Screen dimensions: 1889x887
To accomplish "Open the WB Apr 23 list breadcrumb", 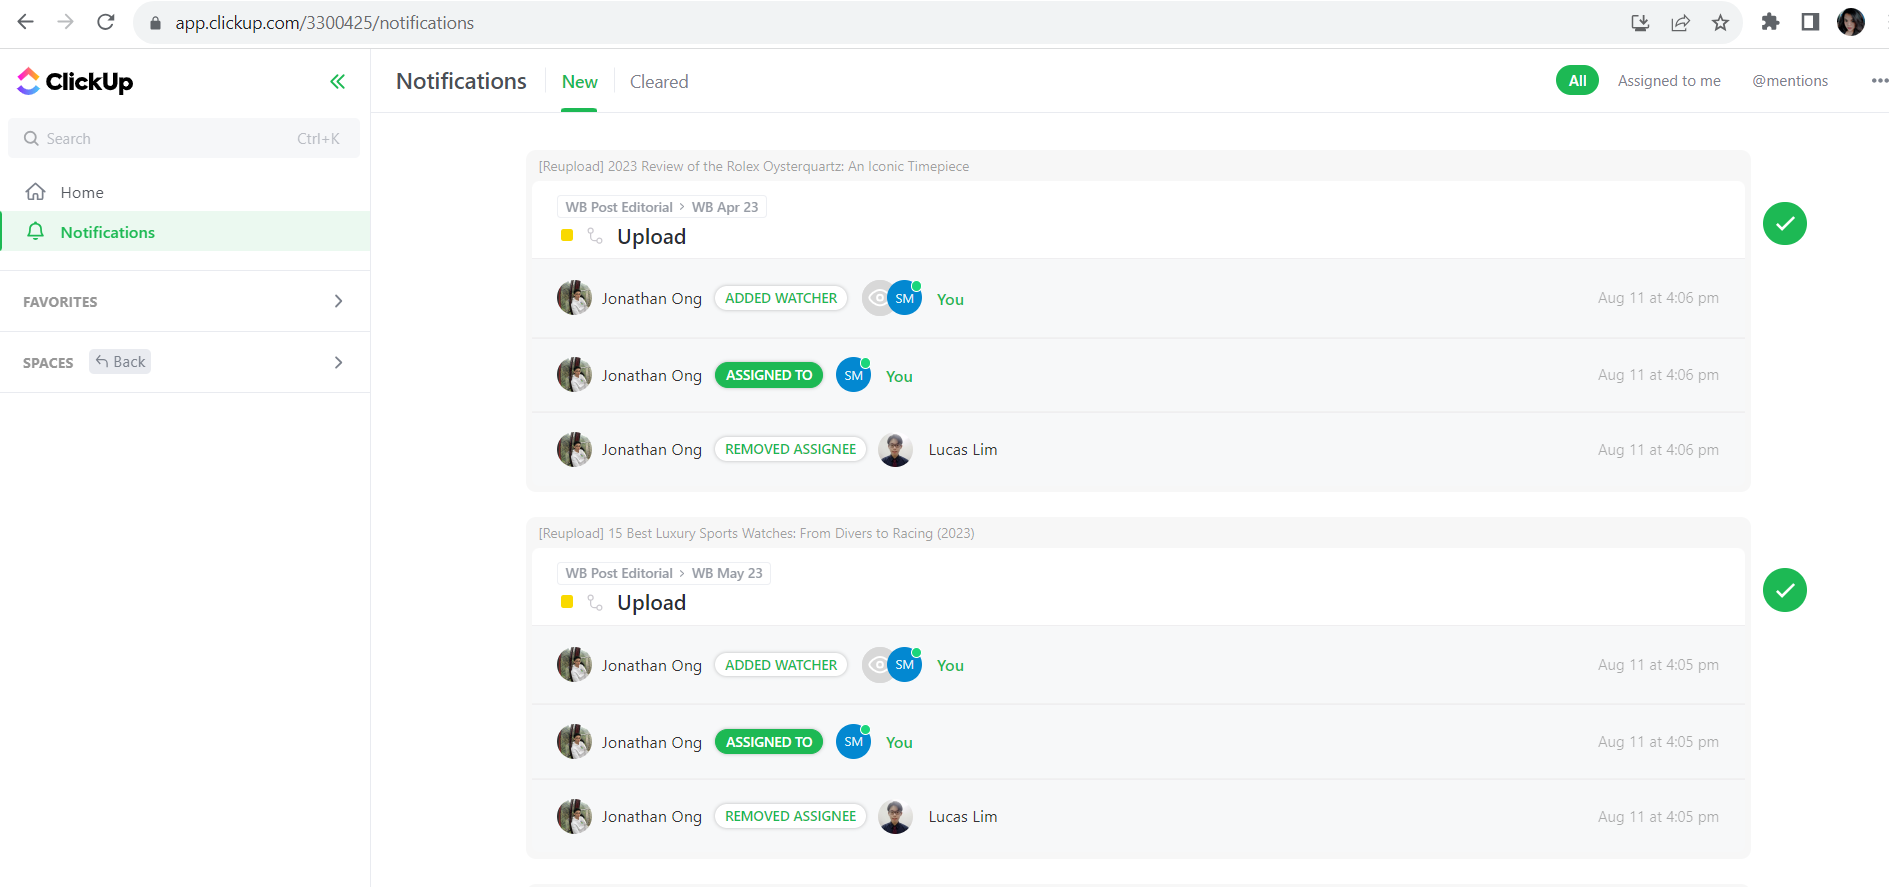I will coord(725,207).
